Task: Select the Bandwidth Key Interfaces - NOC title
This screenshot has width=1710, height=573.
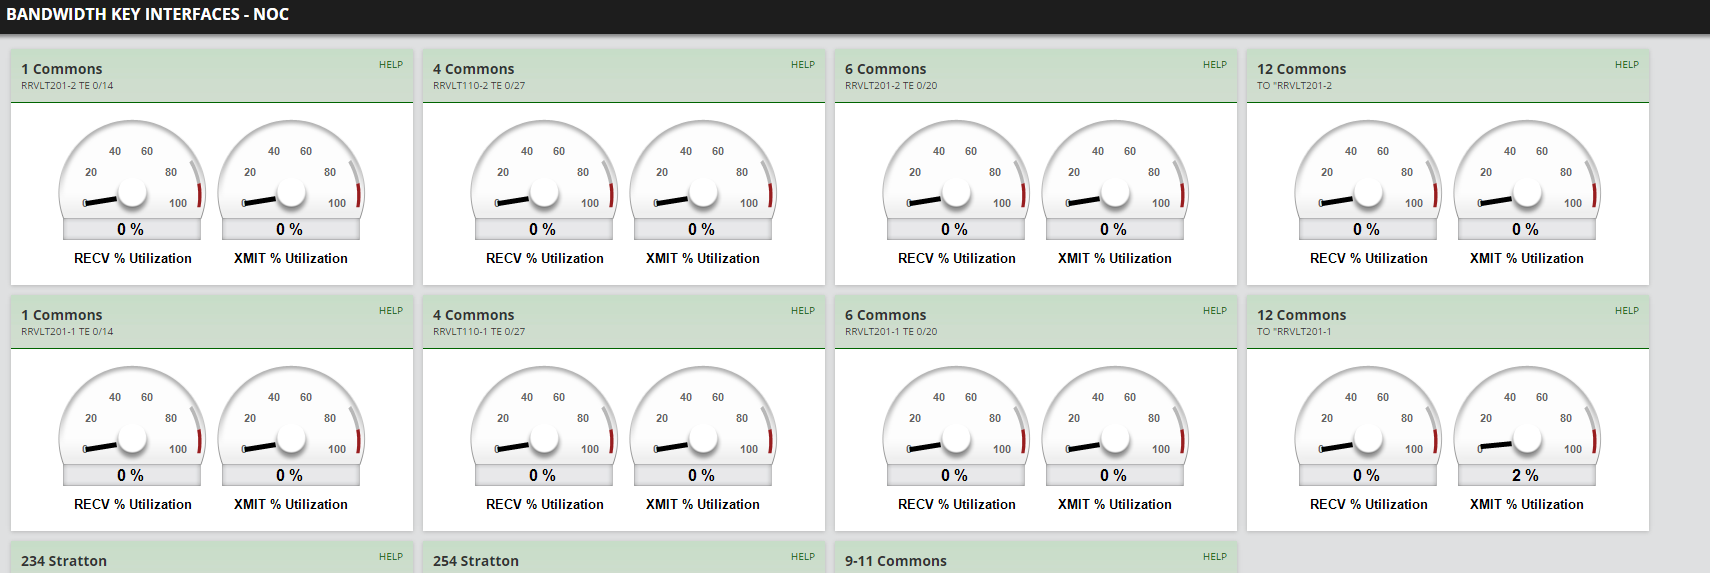Action: (x=147, y=14)
